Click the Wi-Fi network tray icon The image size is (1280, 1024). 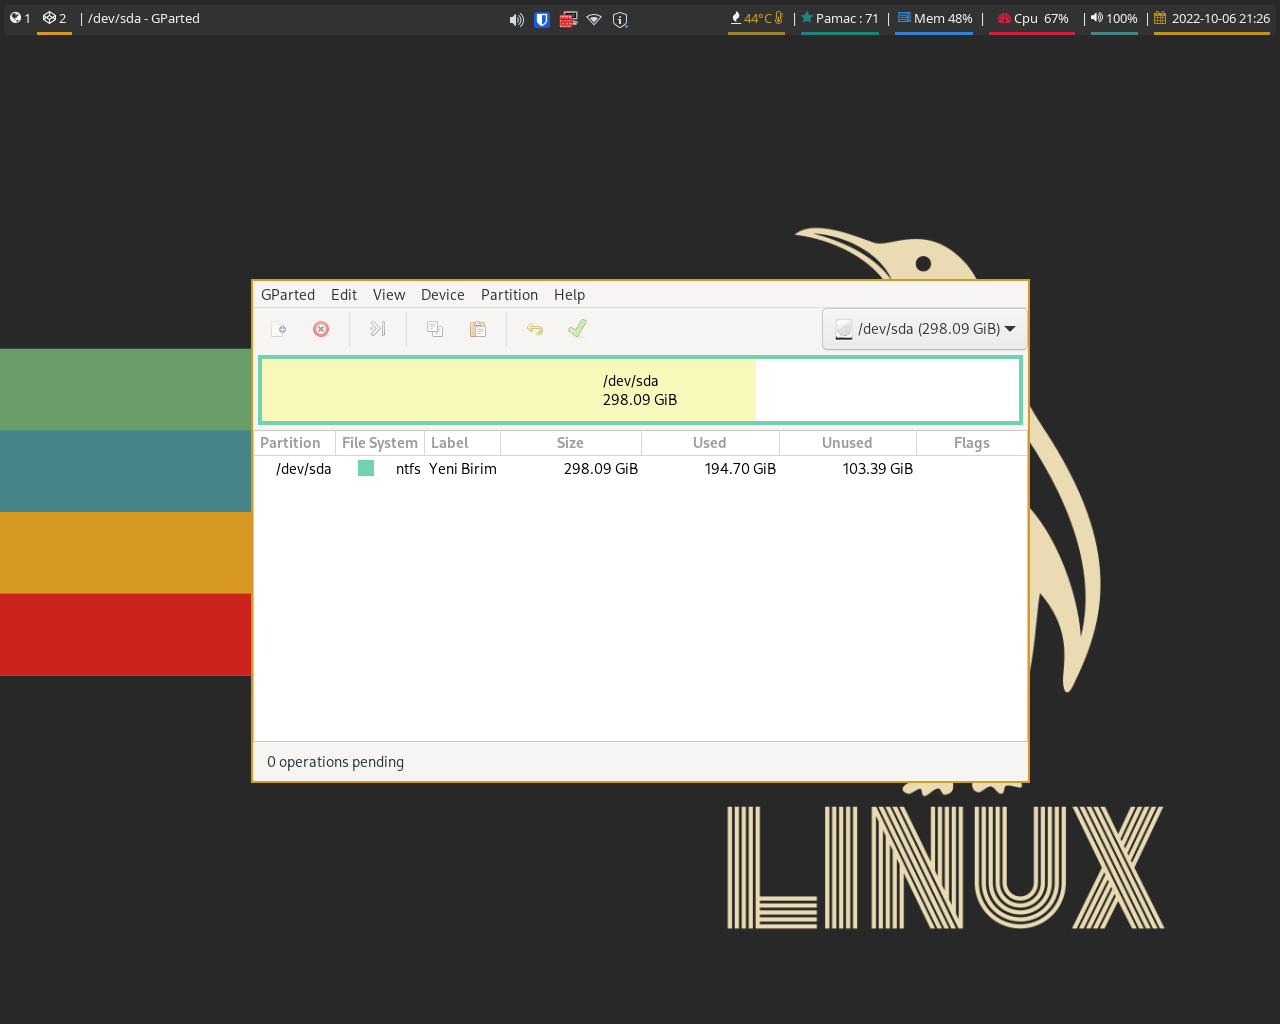click(x=594, y=19)
